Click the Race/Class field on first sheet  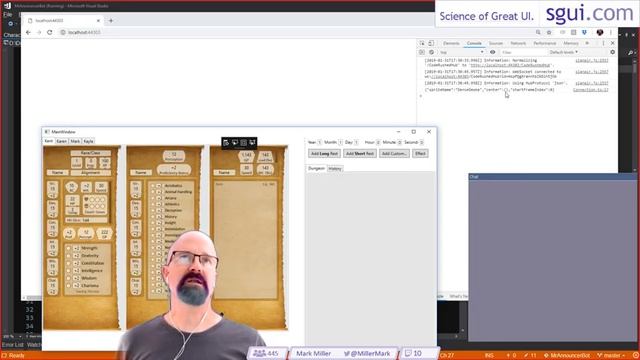[90, 153]
